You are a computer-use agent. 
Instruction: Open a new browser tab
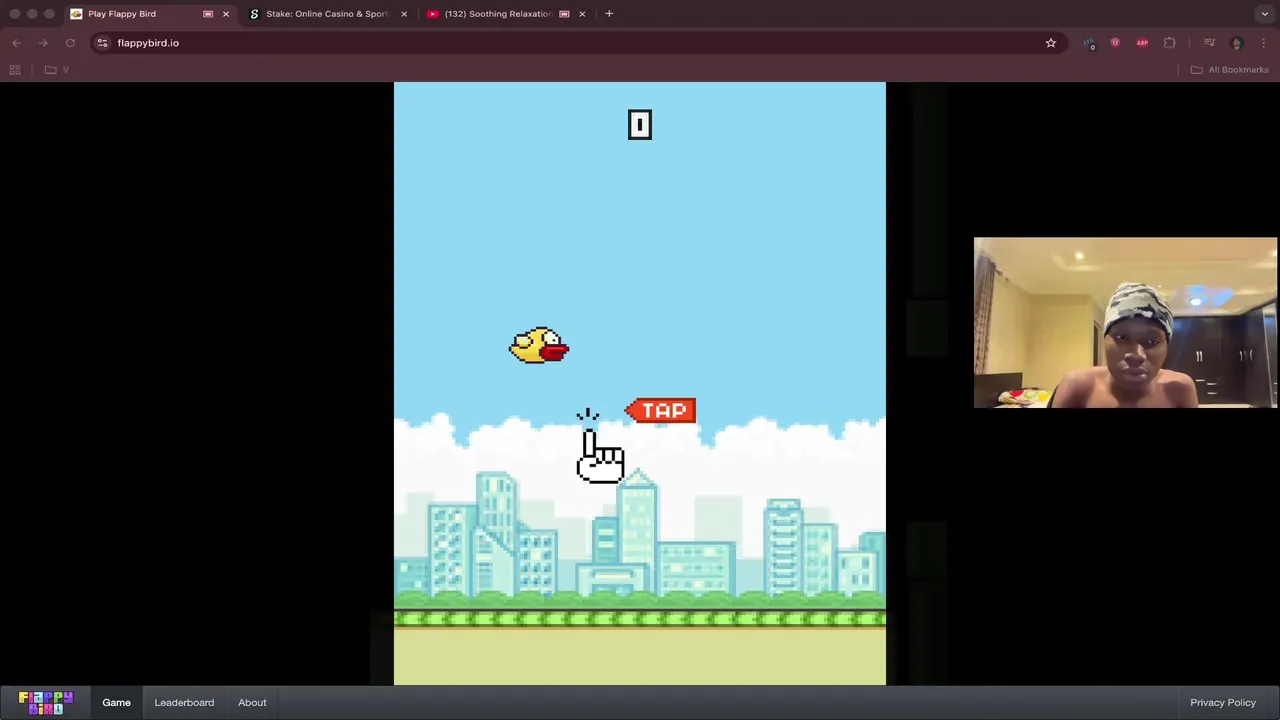(609, 14)
